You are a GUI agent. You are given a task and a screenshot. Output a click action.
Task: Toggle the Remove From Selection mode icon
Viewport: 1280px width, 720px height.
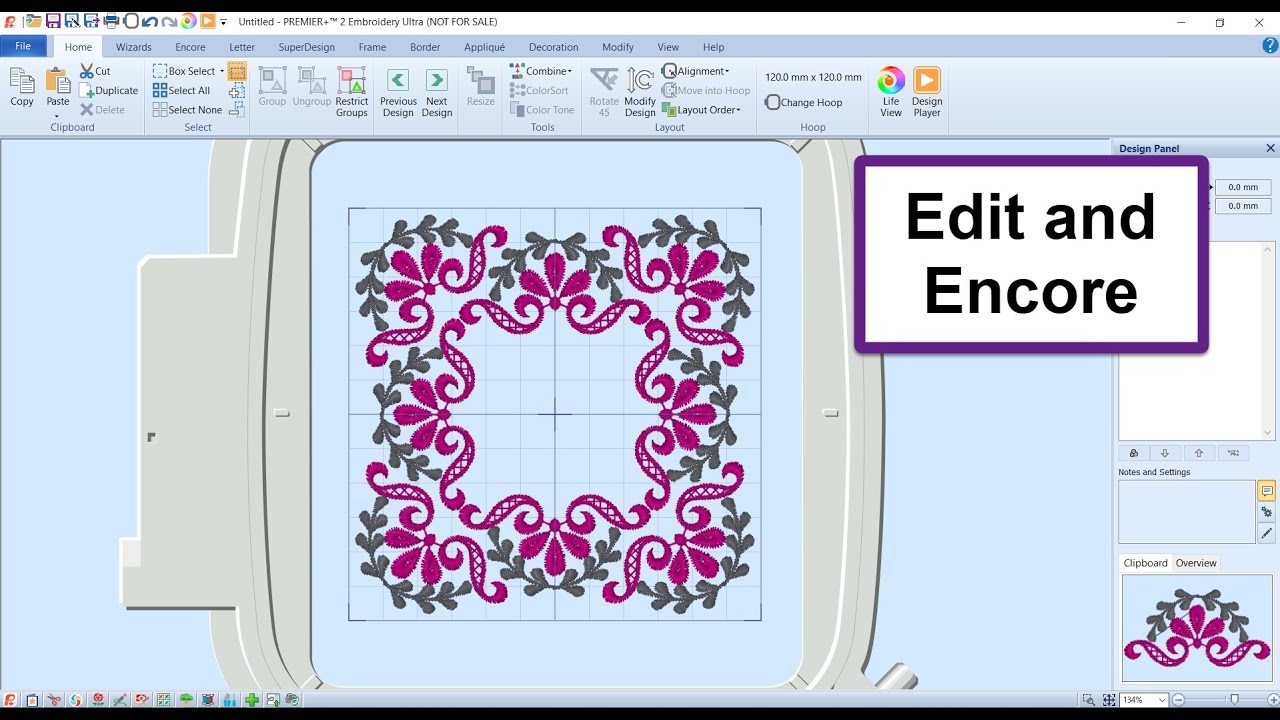(x=237, y=110)
